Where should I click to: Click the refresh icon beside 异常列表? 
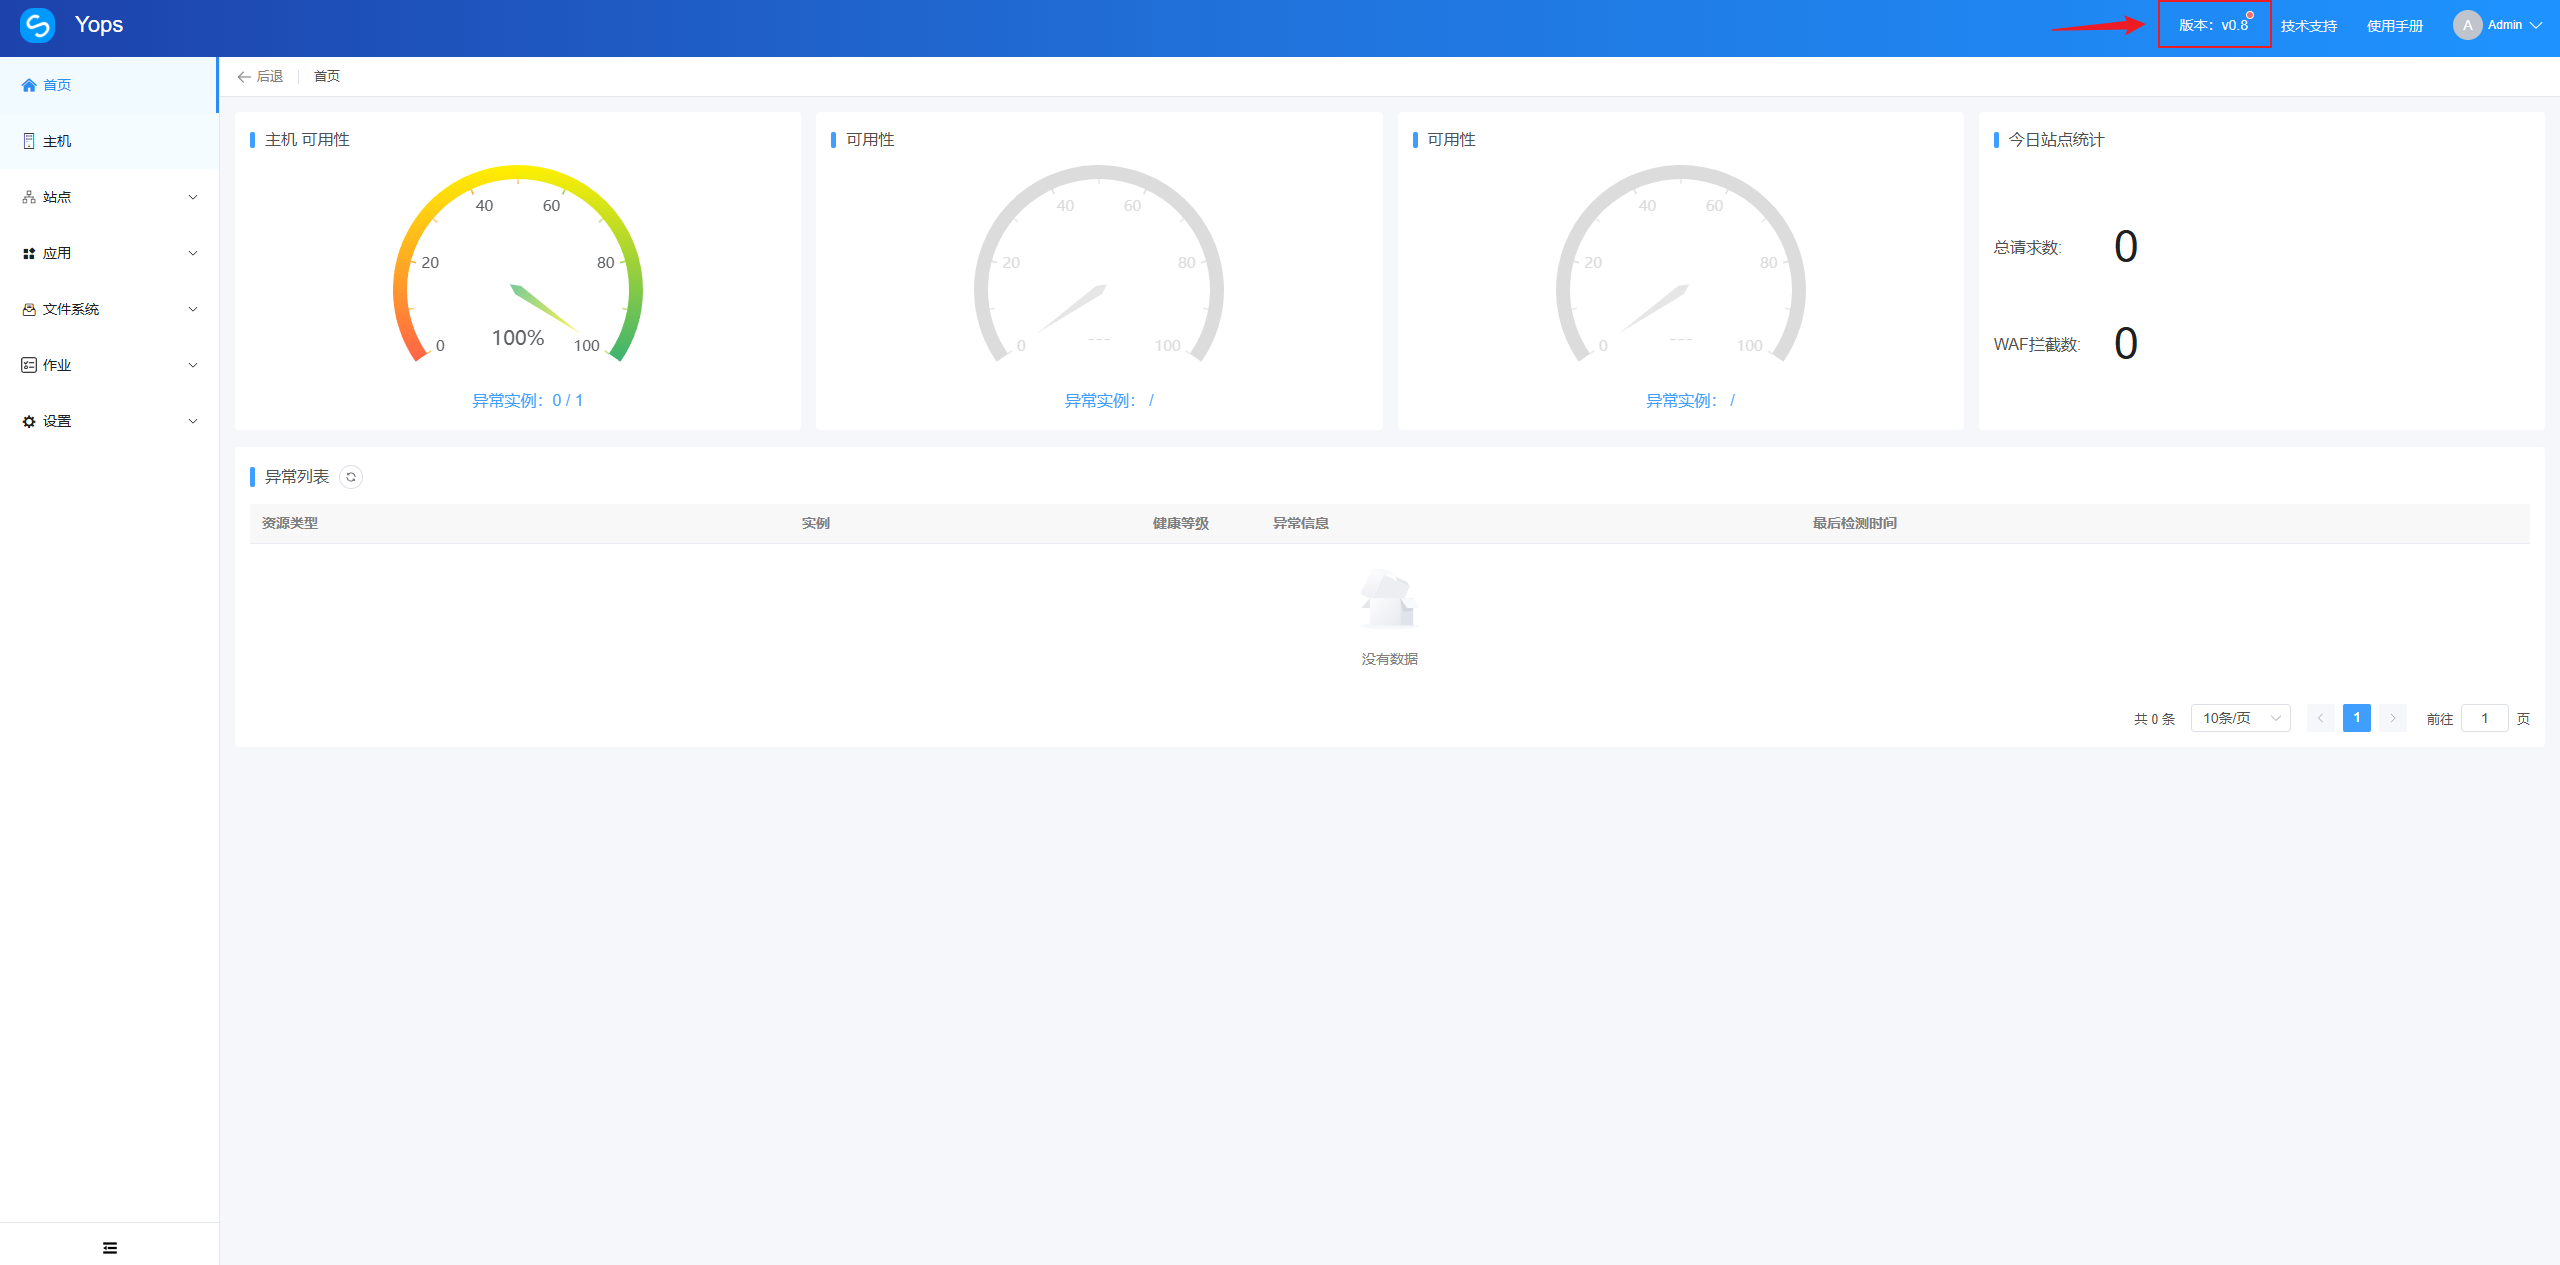(351, 477)
